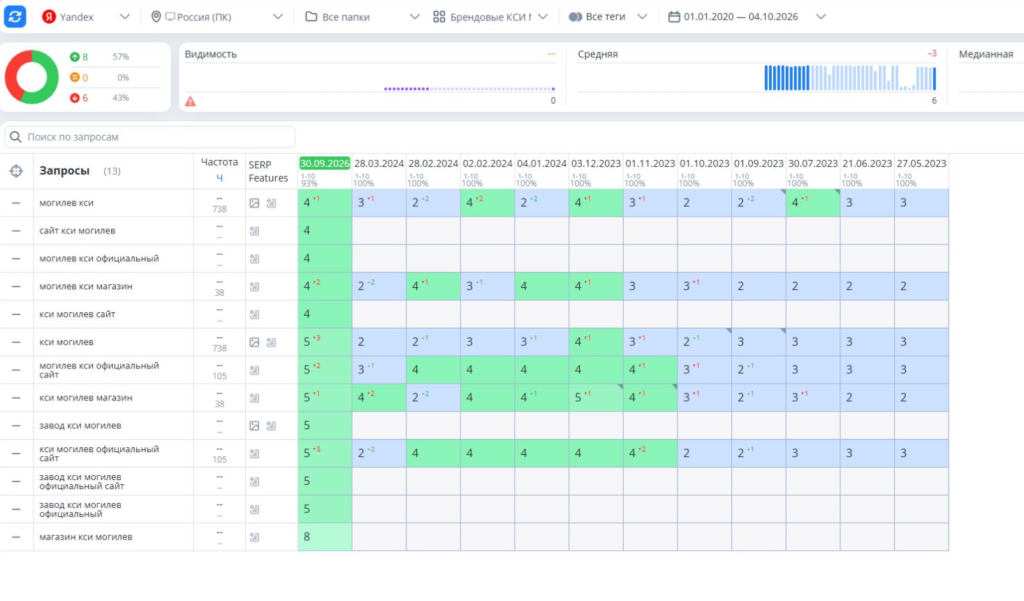Click the SERP feature icon in row магазин кси могилев

pos(254,537)
